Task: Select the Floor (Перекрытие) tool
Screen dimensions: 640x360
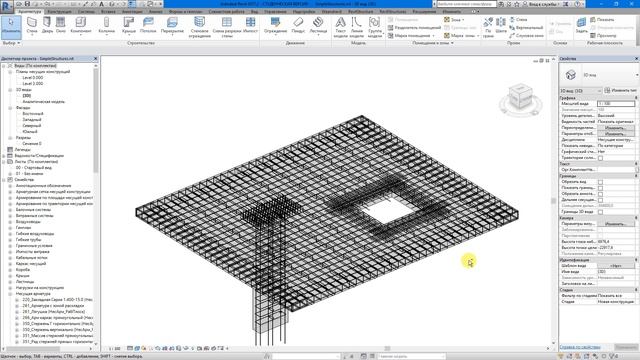Action: (172, 26)
